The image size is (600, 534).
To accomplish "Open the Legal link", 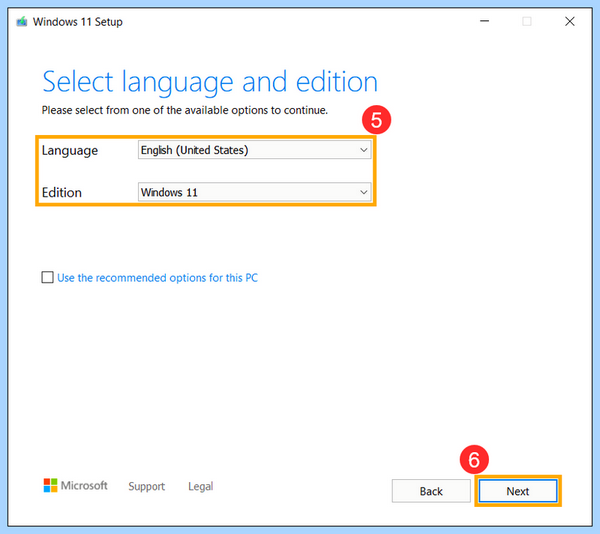I will coord(201,486).
